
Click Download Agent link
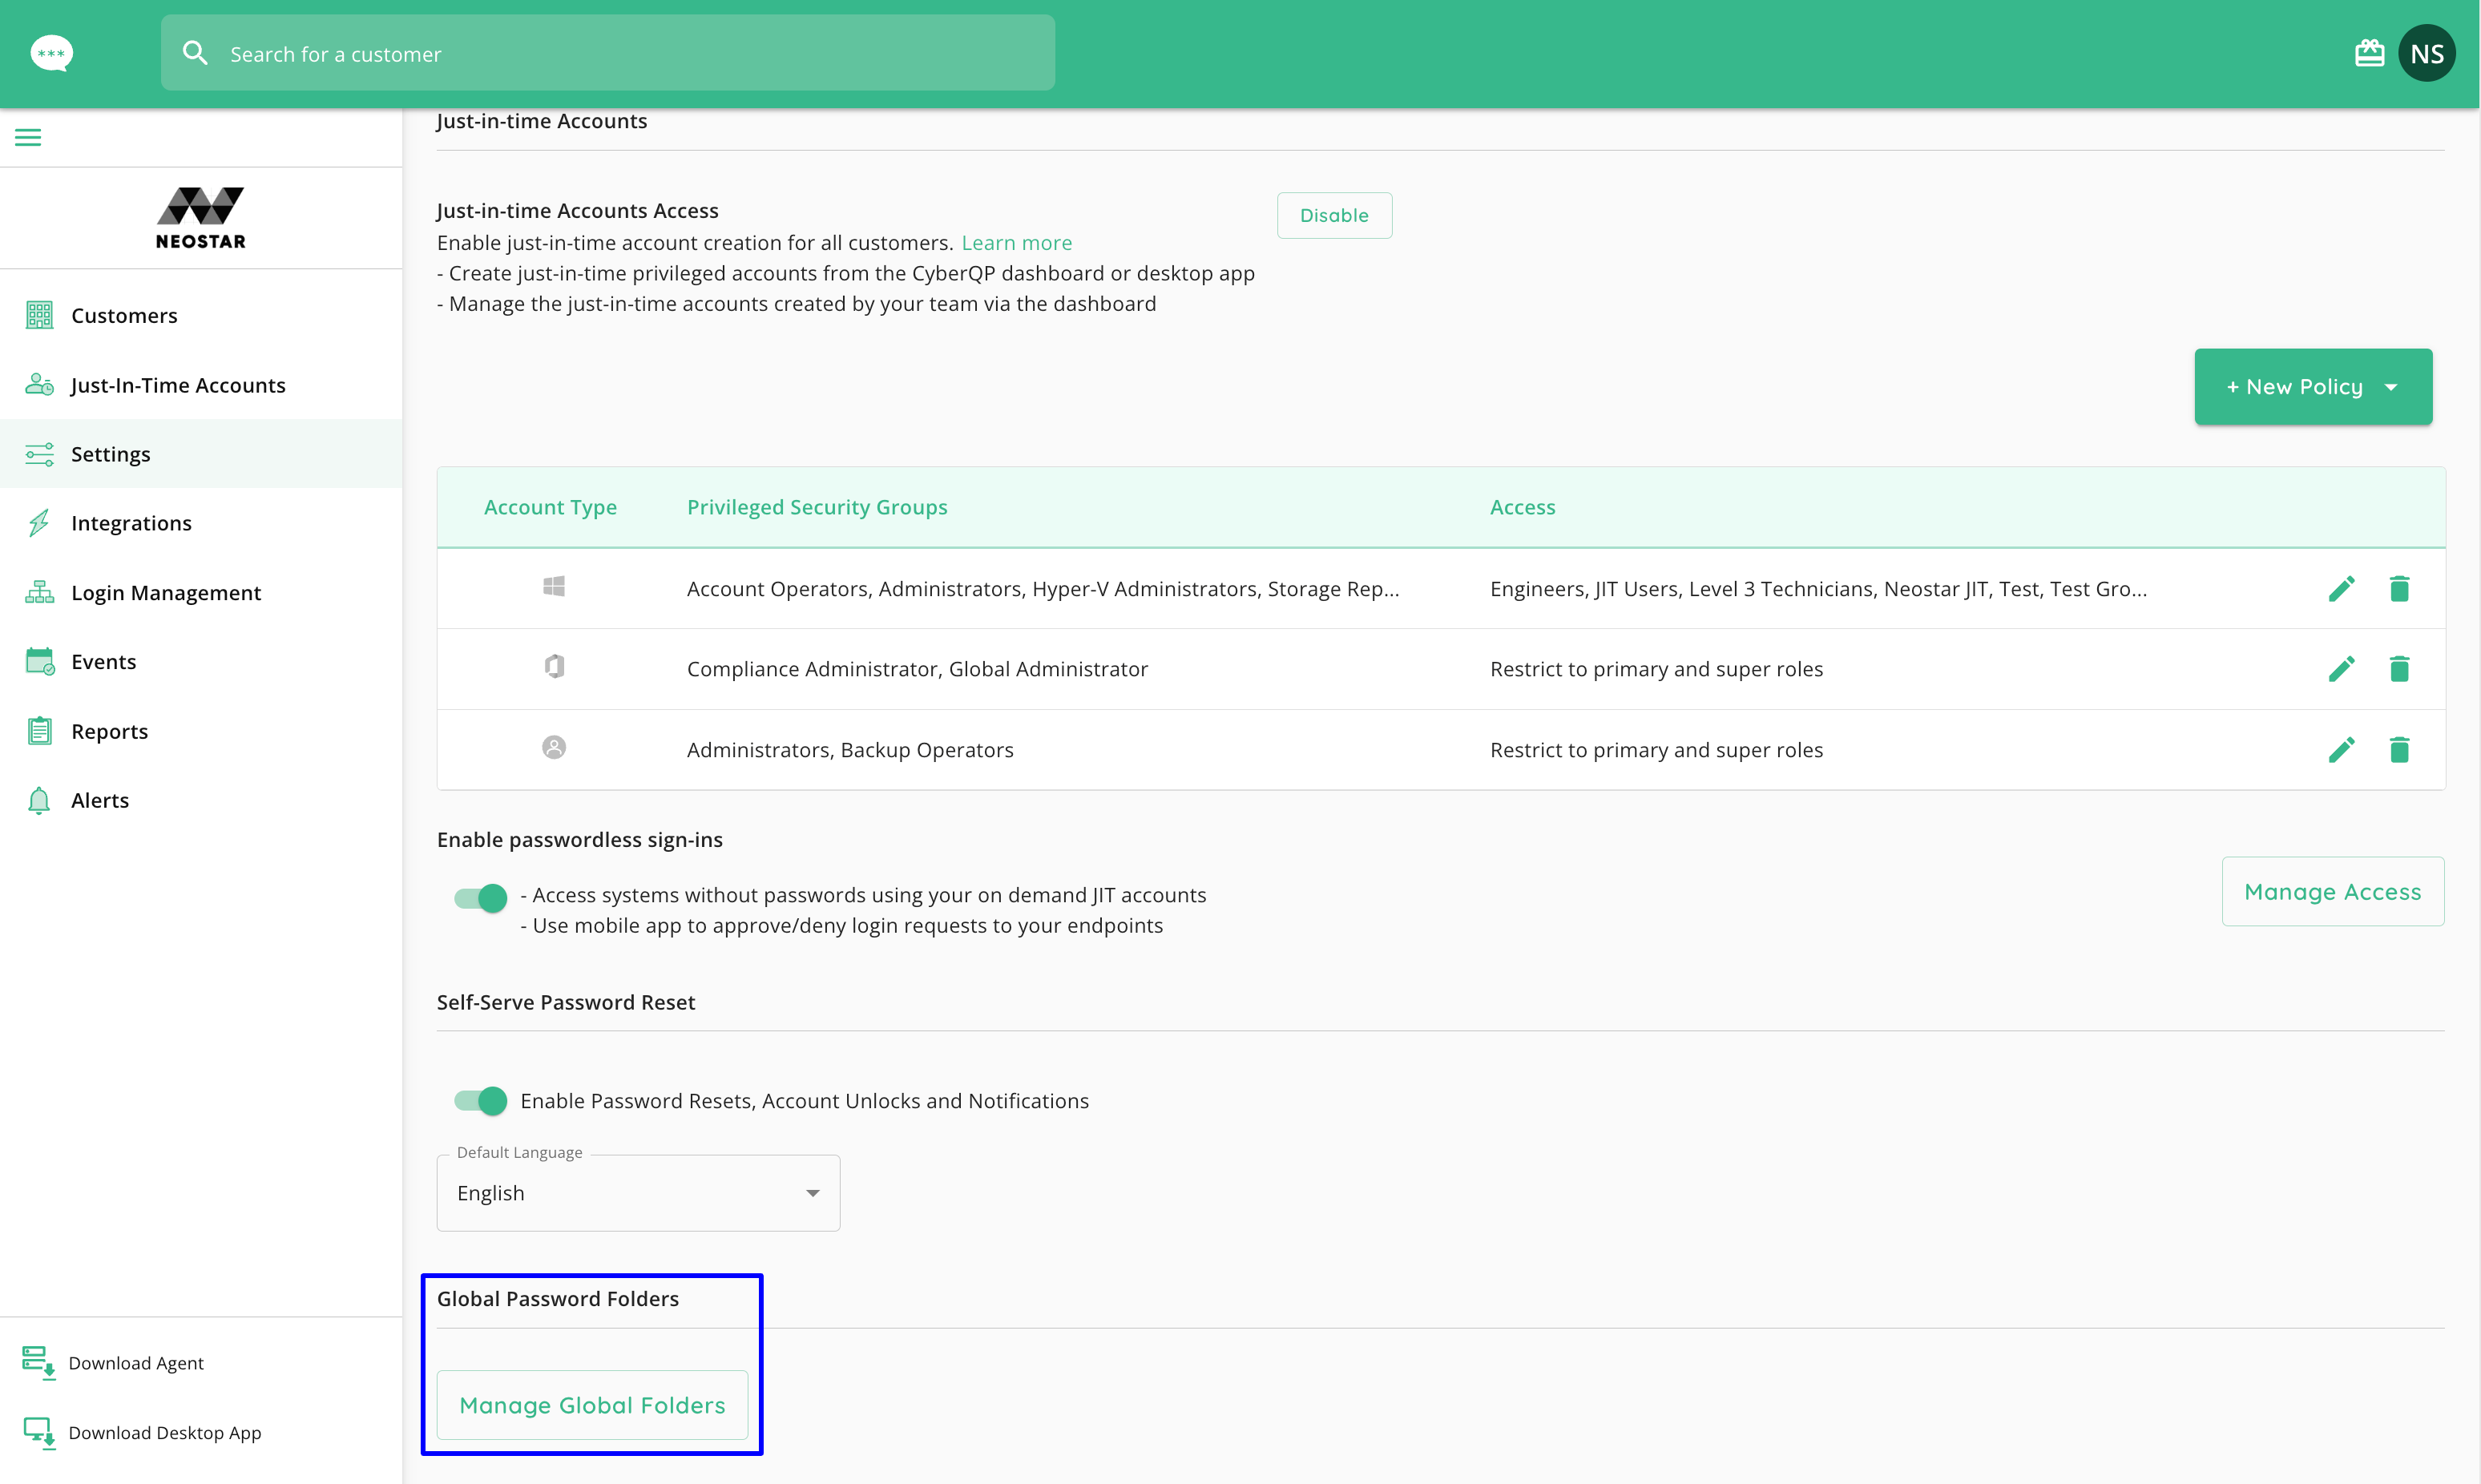coord(136,1363)
